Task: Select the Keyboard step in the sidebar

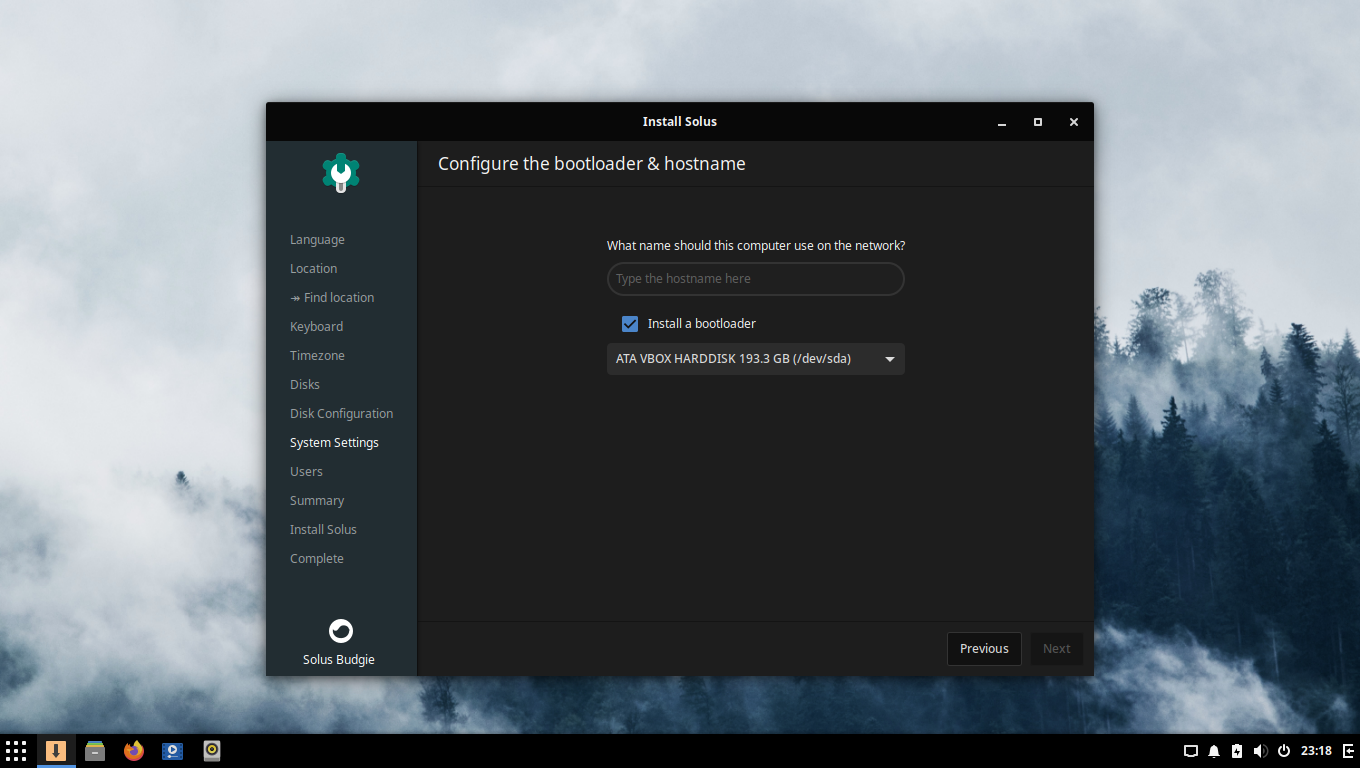Action: 316,327
